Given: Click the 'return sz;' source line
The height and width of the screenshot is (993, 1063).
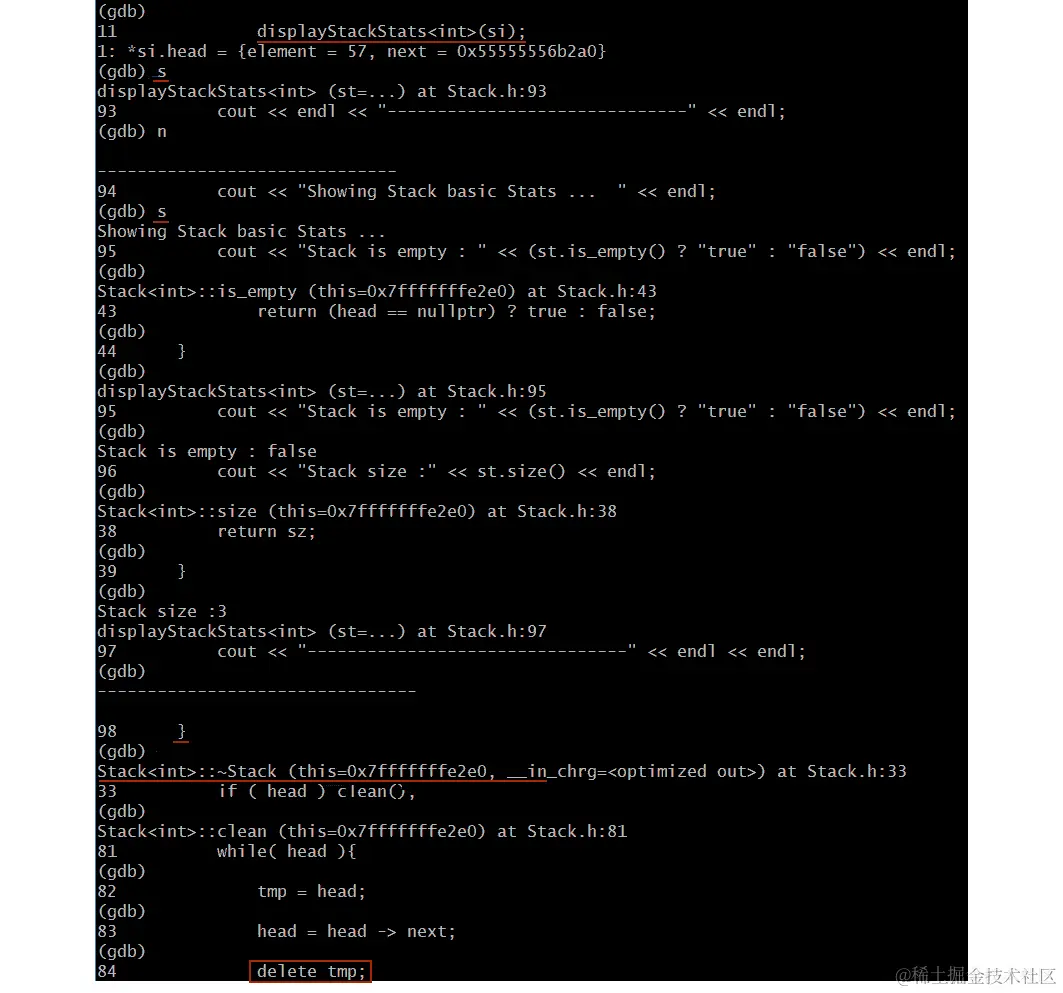Looking at the screenshot, I should 266,531.
